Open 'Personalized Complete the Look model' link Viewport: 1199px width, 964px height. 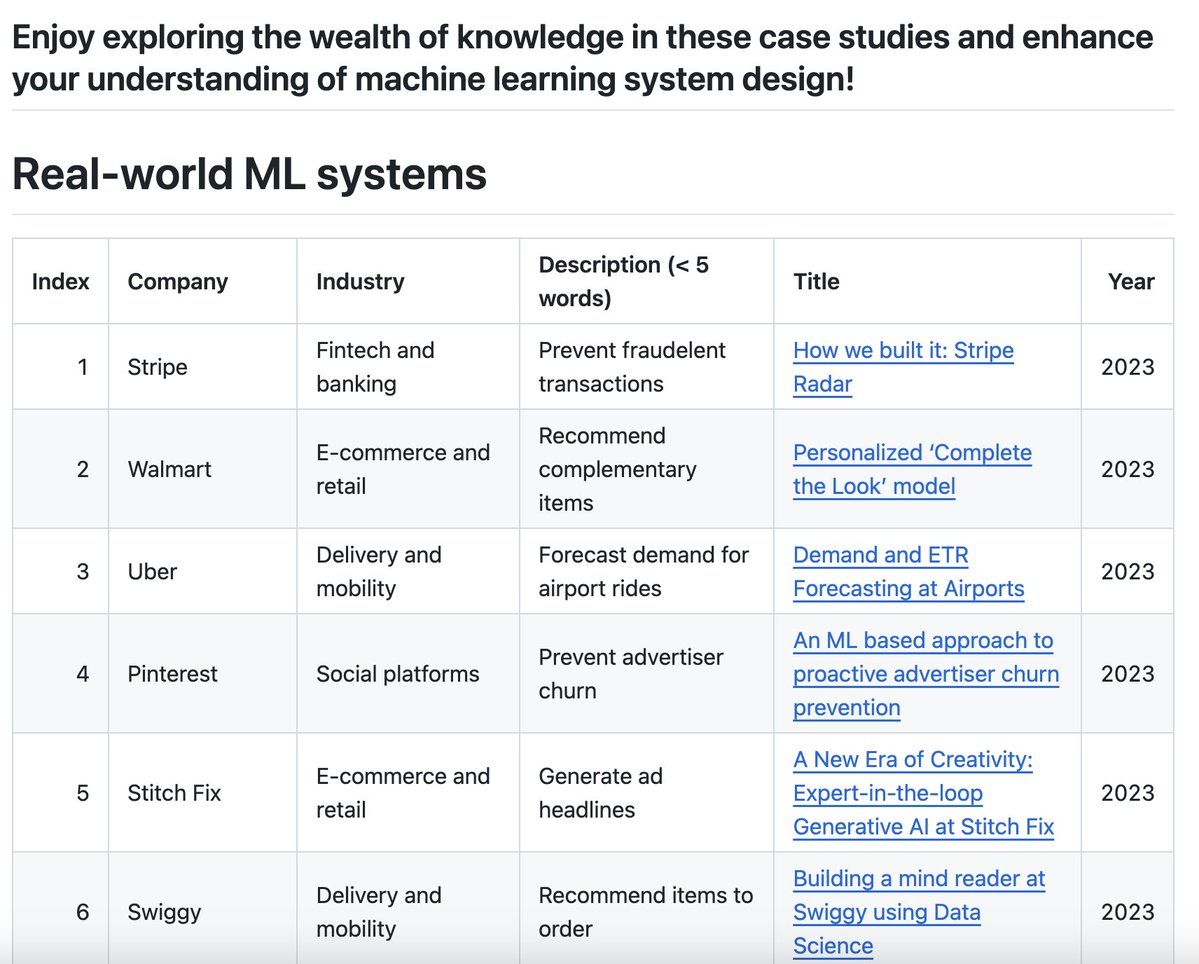pos(912,469)
